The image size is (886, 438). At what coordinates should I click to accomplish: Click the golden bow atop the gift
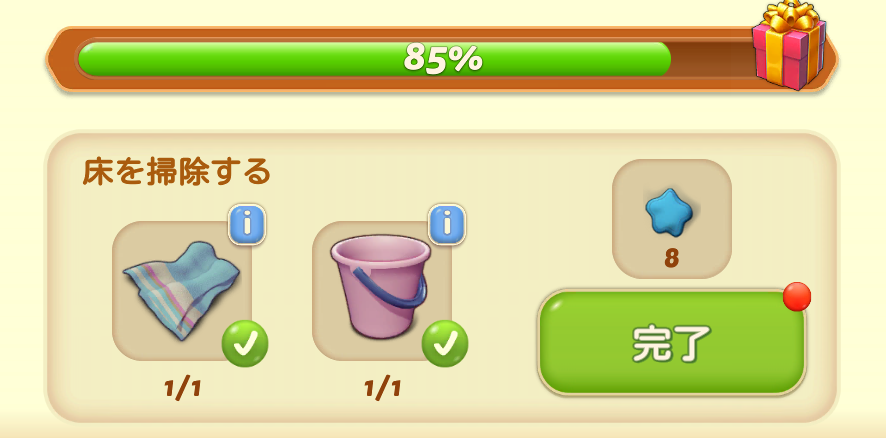click(791, 17)
